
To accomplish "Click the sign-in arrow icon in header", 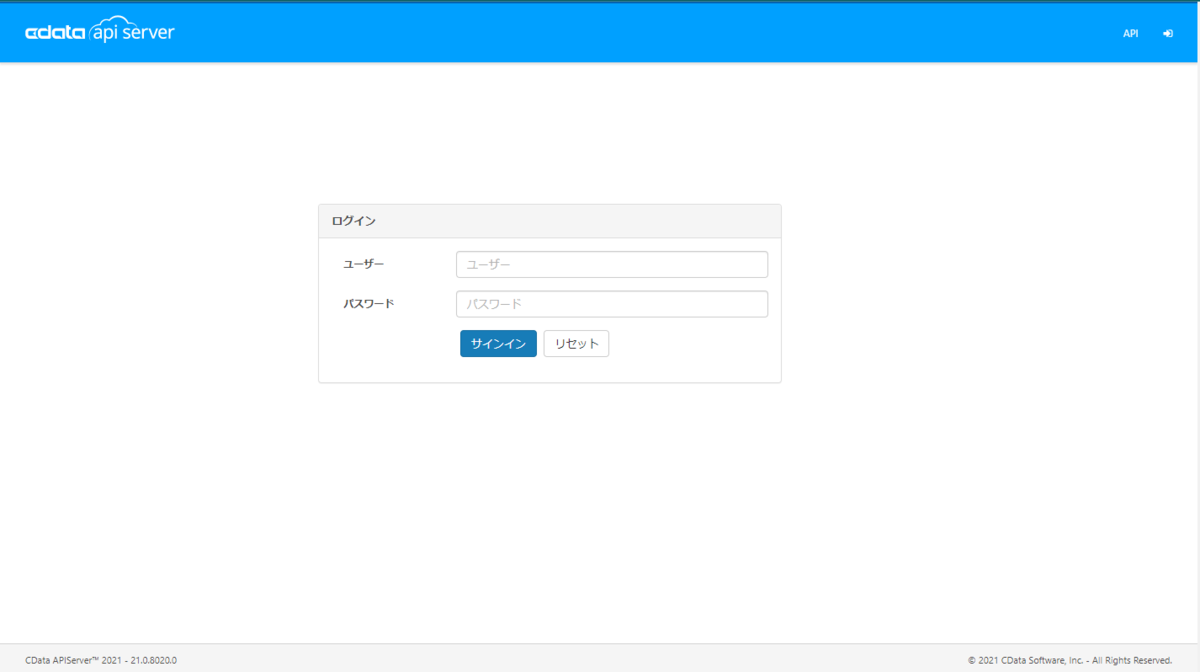I will pos(1168,33).
